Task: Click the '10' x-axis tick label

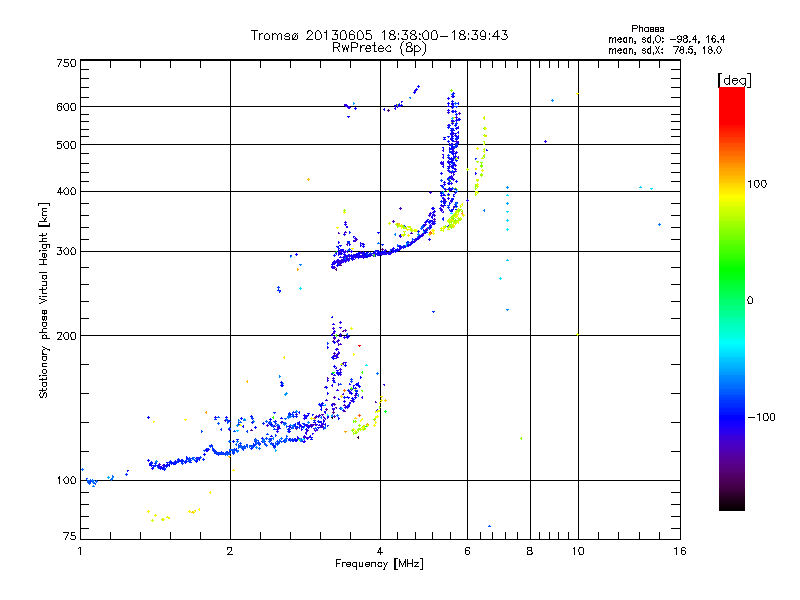Action: (578, 551)
